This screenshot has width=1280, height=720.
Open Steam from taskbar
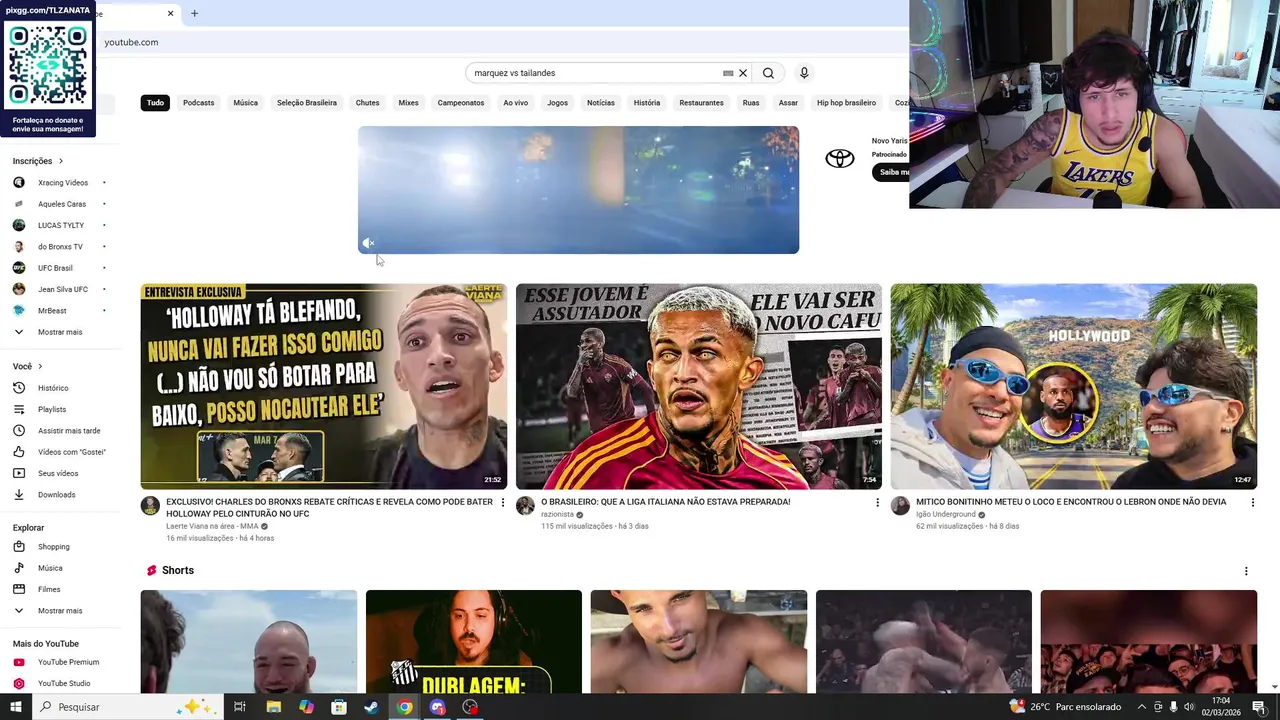click(x=371, y=707)
